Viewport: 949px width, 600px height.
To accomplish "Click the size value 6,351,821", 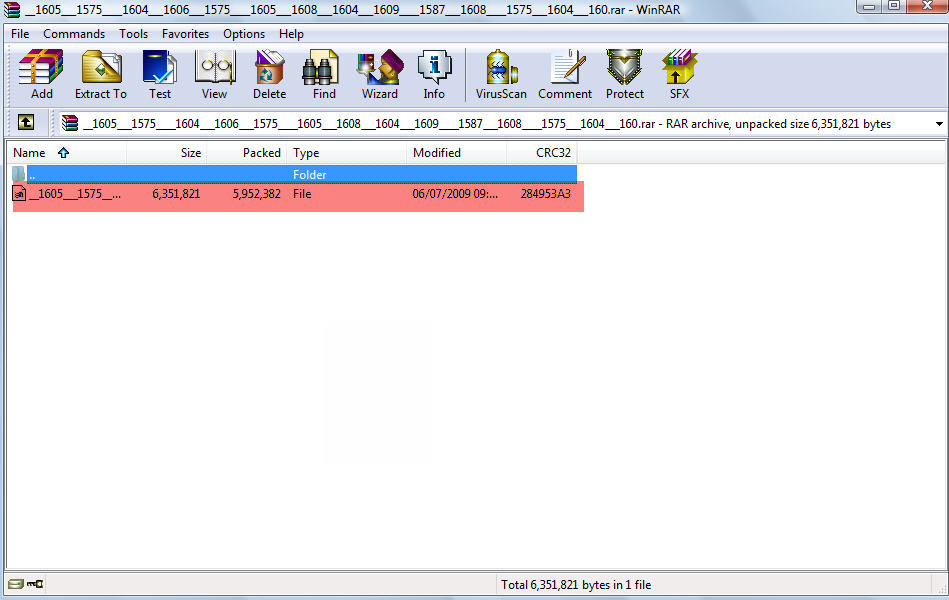I will (176, 194).
